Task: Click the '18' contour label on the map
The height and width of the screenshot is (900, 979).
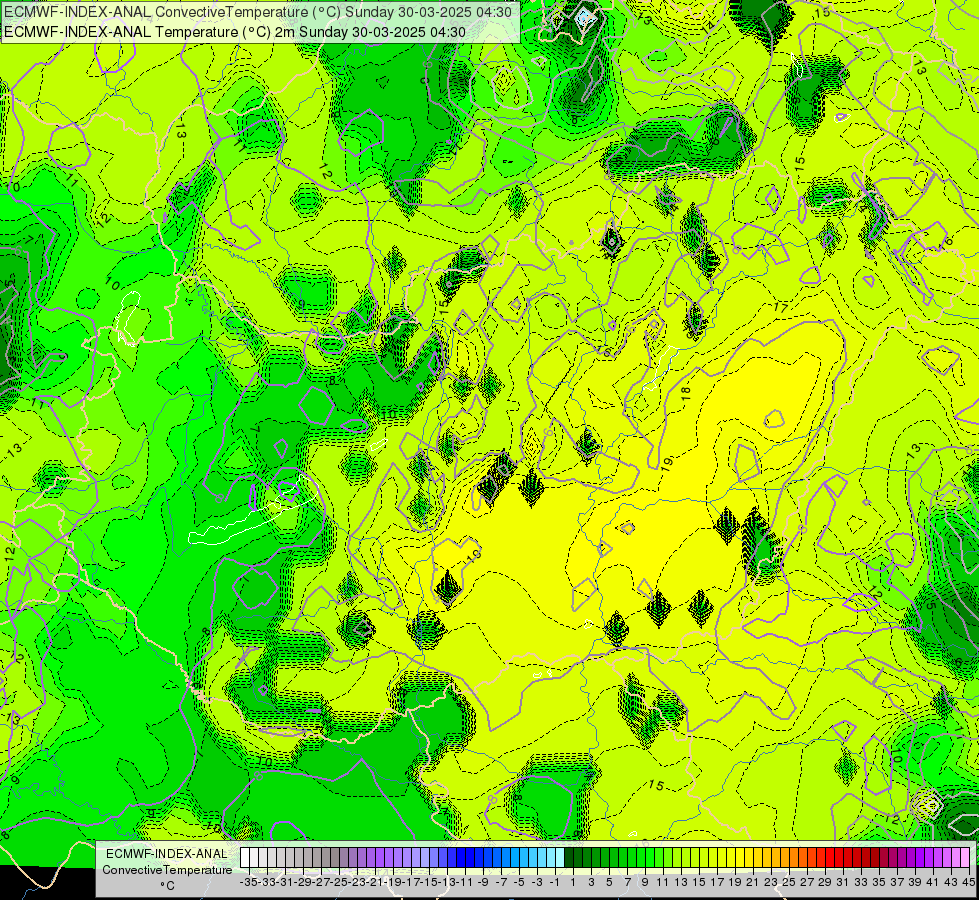Action: 686,393
